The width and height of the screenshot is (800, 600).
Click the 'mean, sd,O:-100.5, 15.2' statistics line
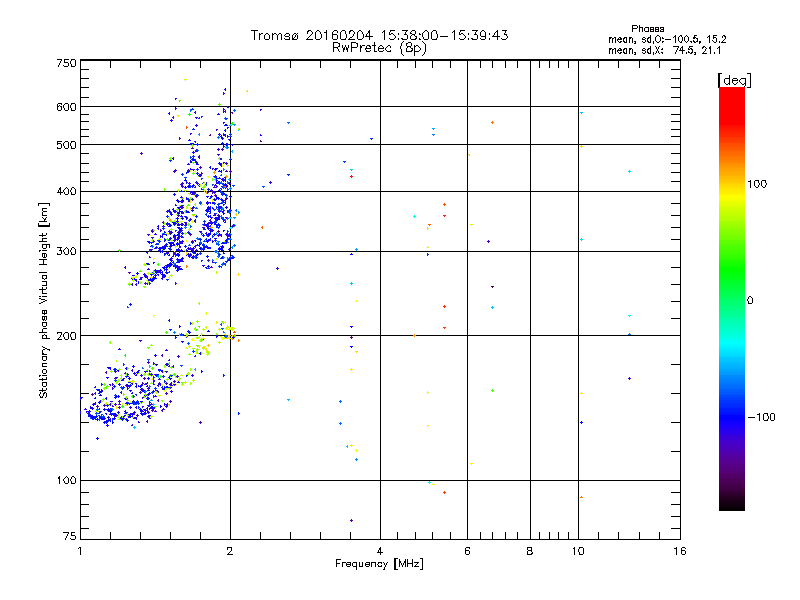coord(667,39)
